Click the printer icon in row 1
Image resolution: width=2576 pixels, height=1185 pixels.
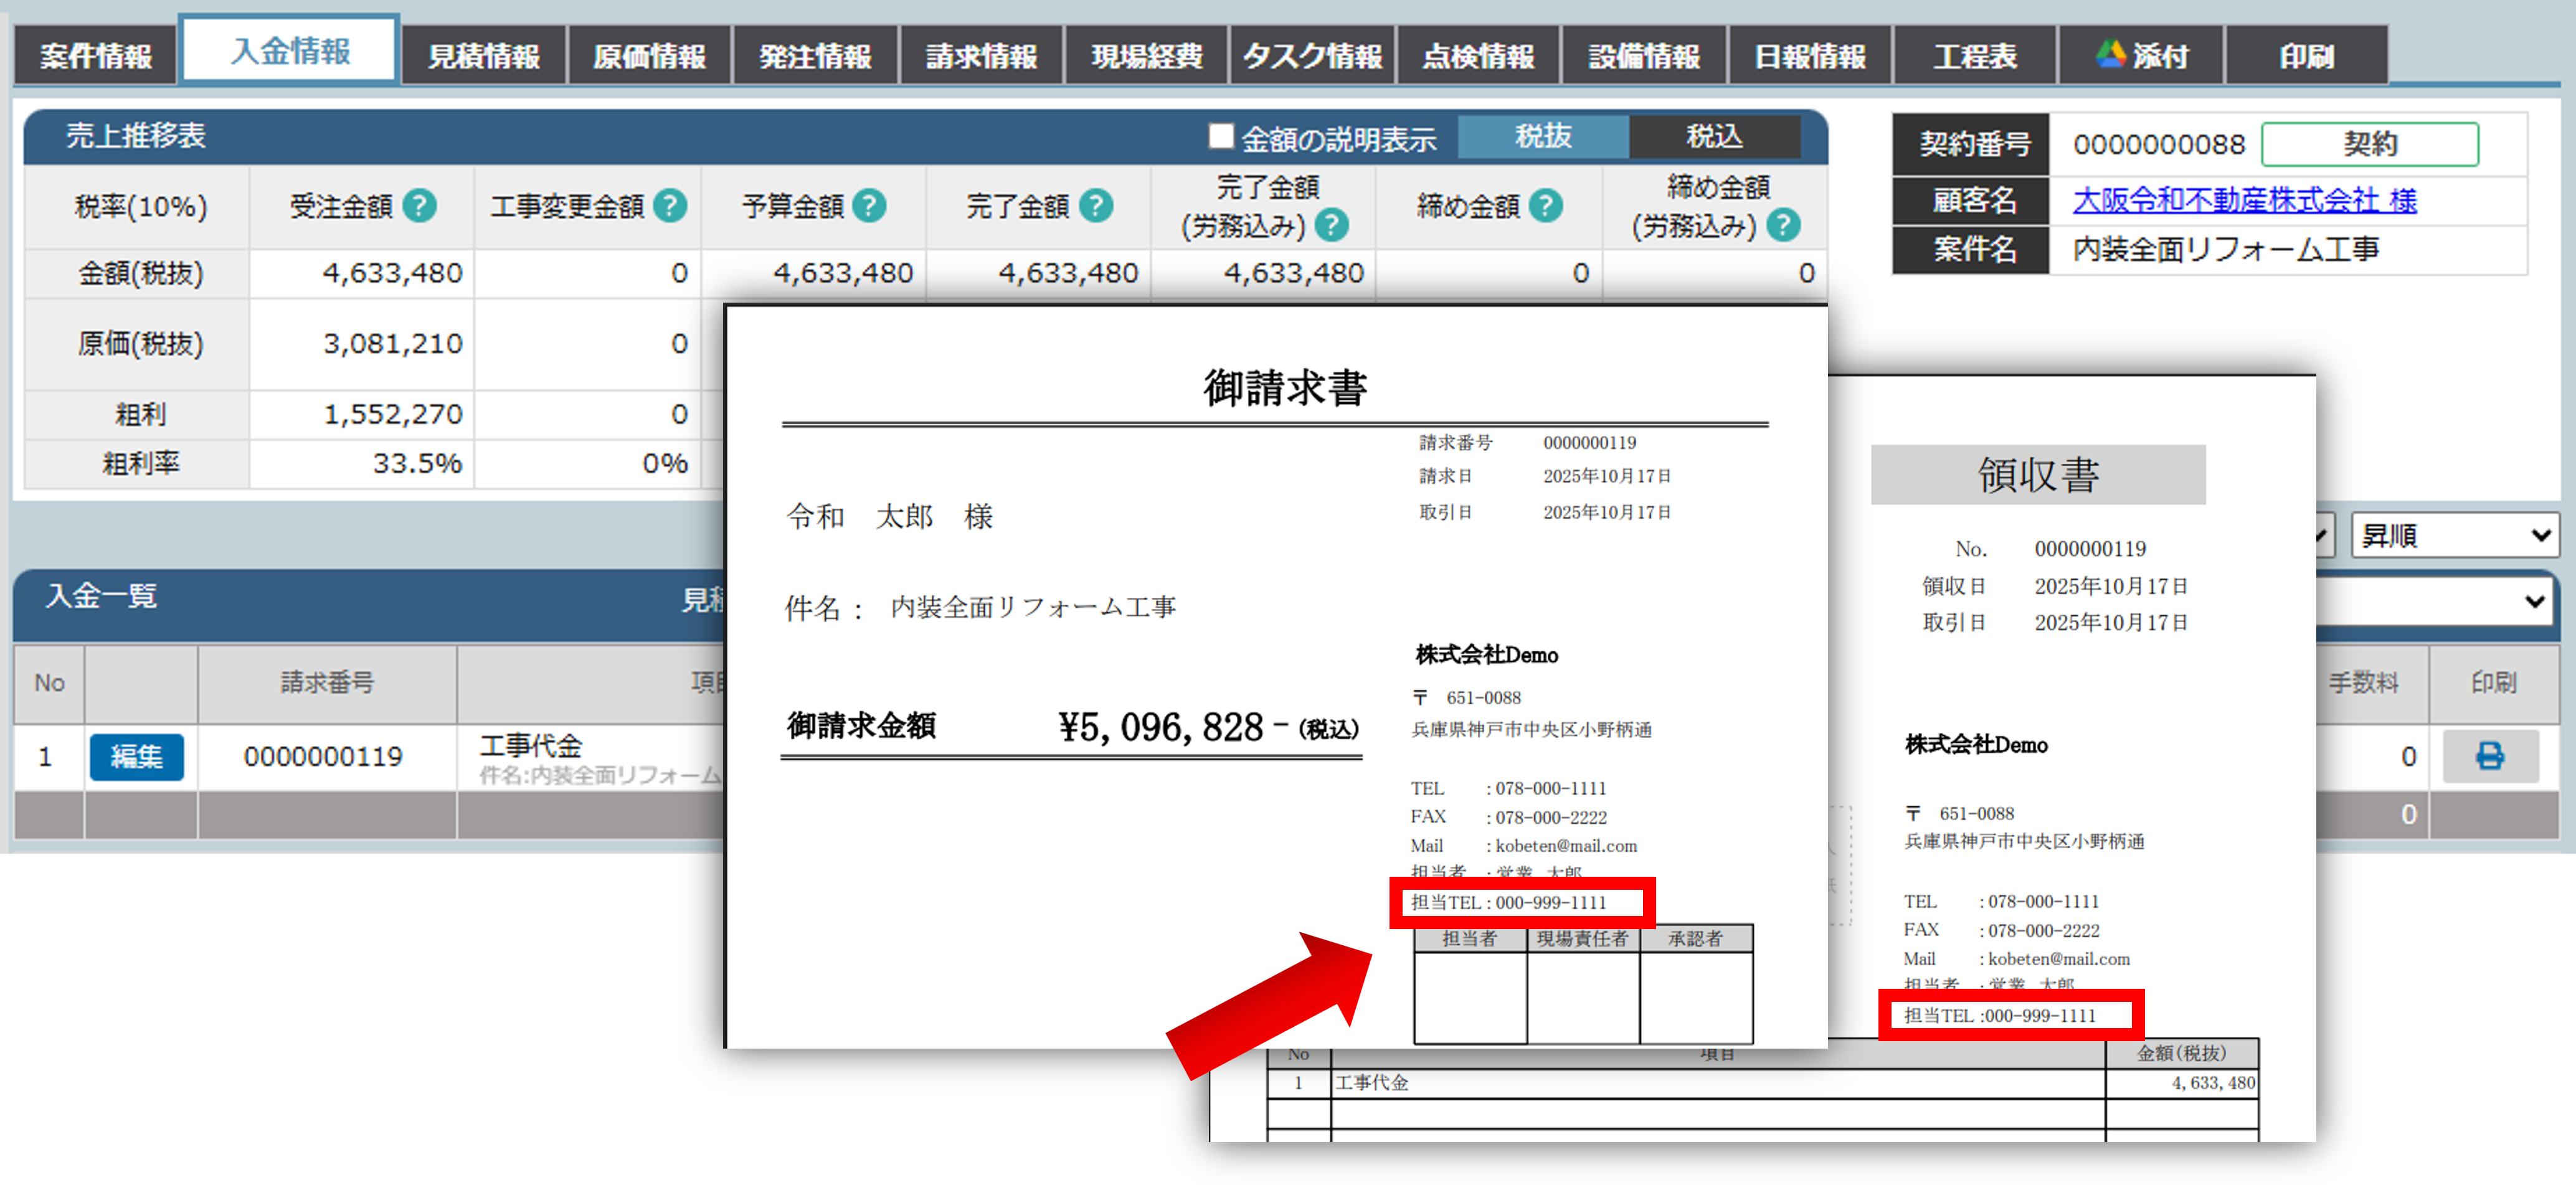tap(2489, 756)
